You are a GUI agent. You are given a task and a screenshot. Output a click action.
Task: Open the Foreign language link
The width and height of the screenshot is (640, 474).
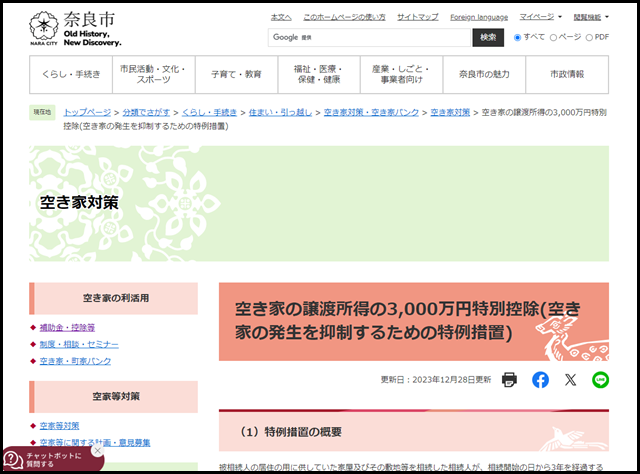pos(479,17)
